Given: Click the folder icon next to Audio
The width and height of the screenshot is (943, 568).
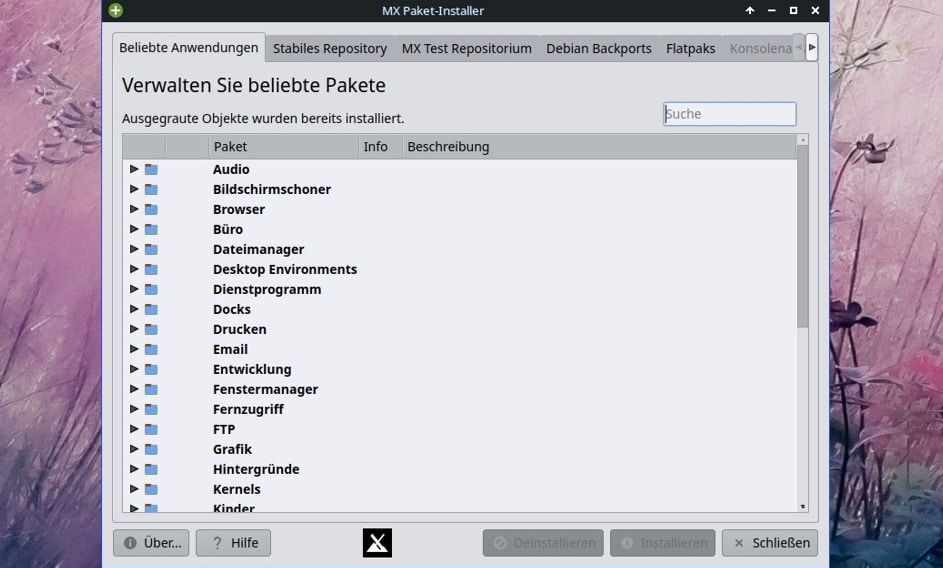Looking at the screenshot, I should point(151,170).
